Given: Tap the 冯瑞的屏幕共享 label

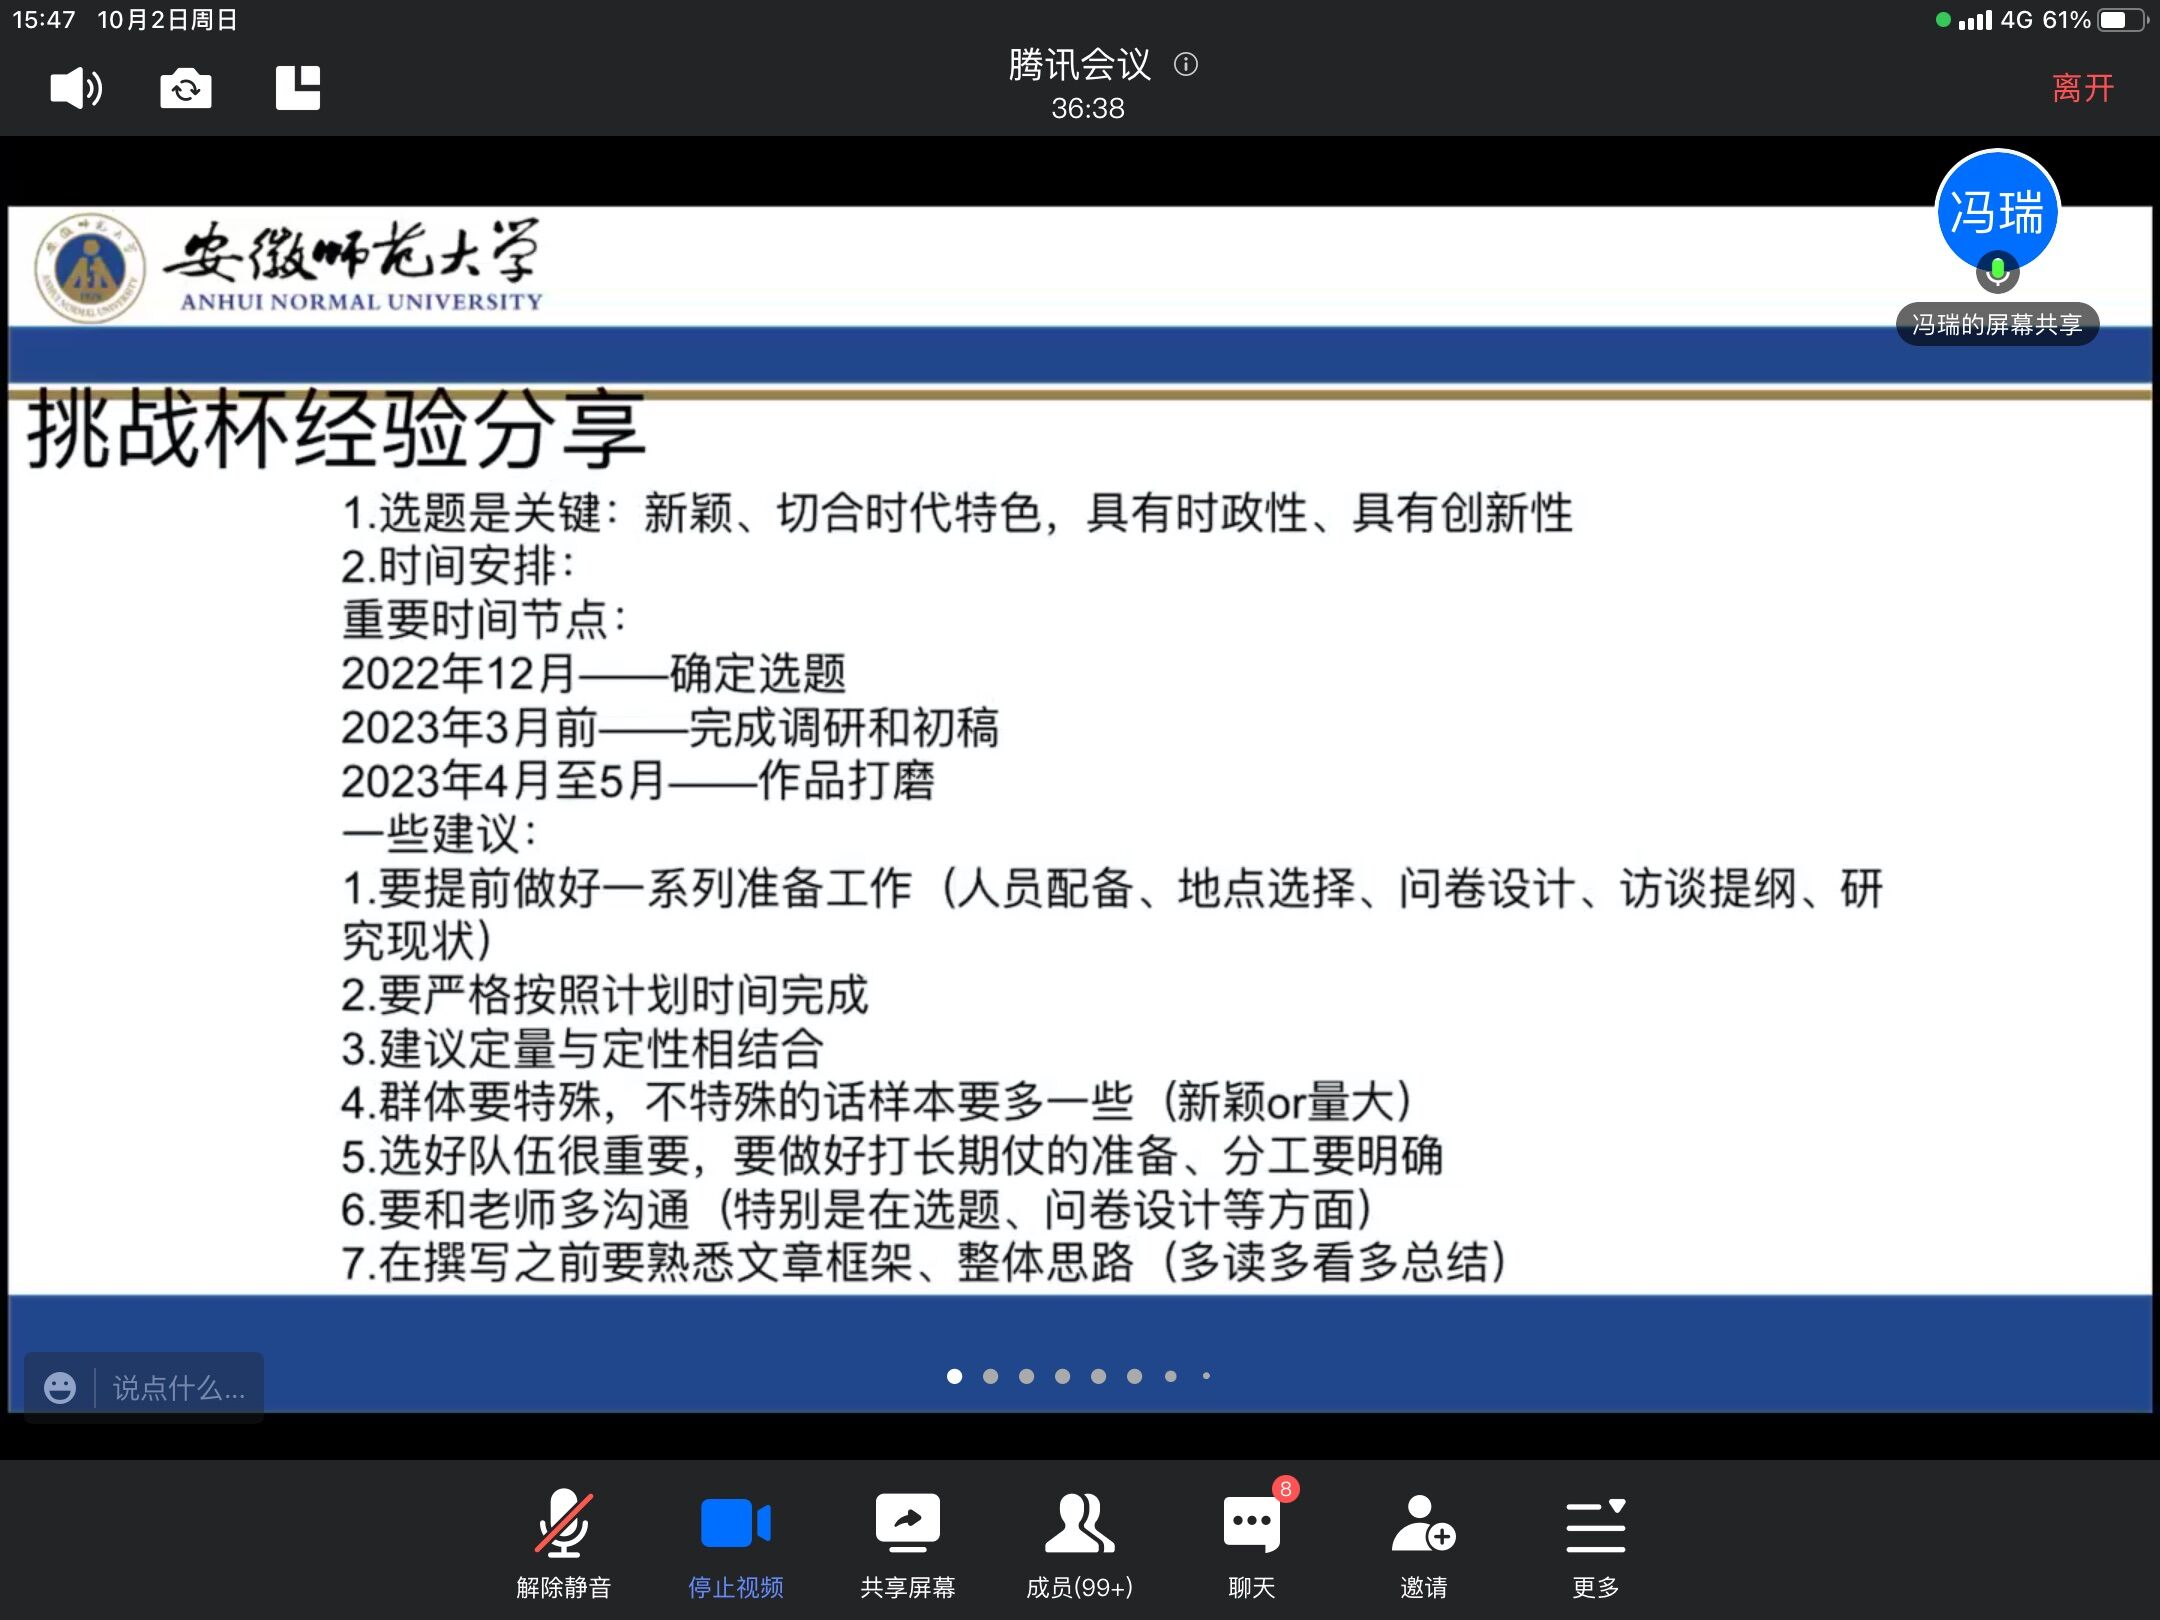Looking at the screenshot, I should tap(1997, 324).
